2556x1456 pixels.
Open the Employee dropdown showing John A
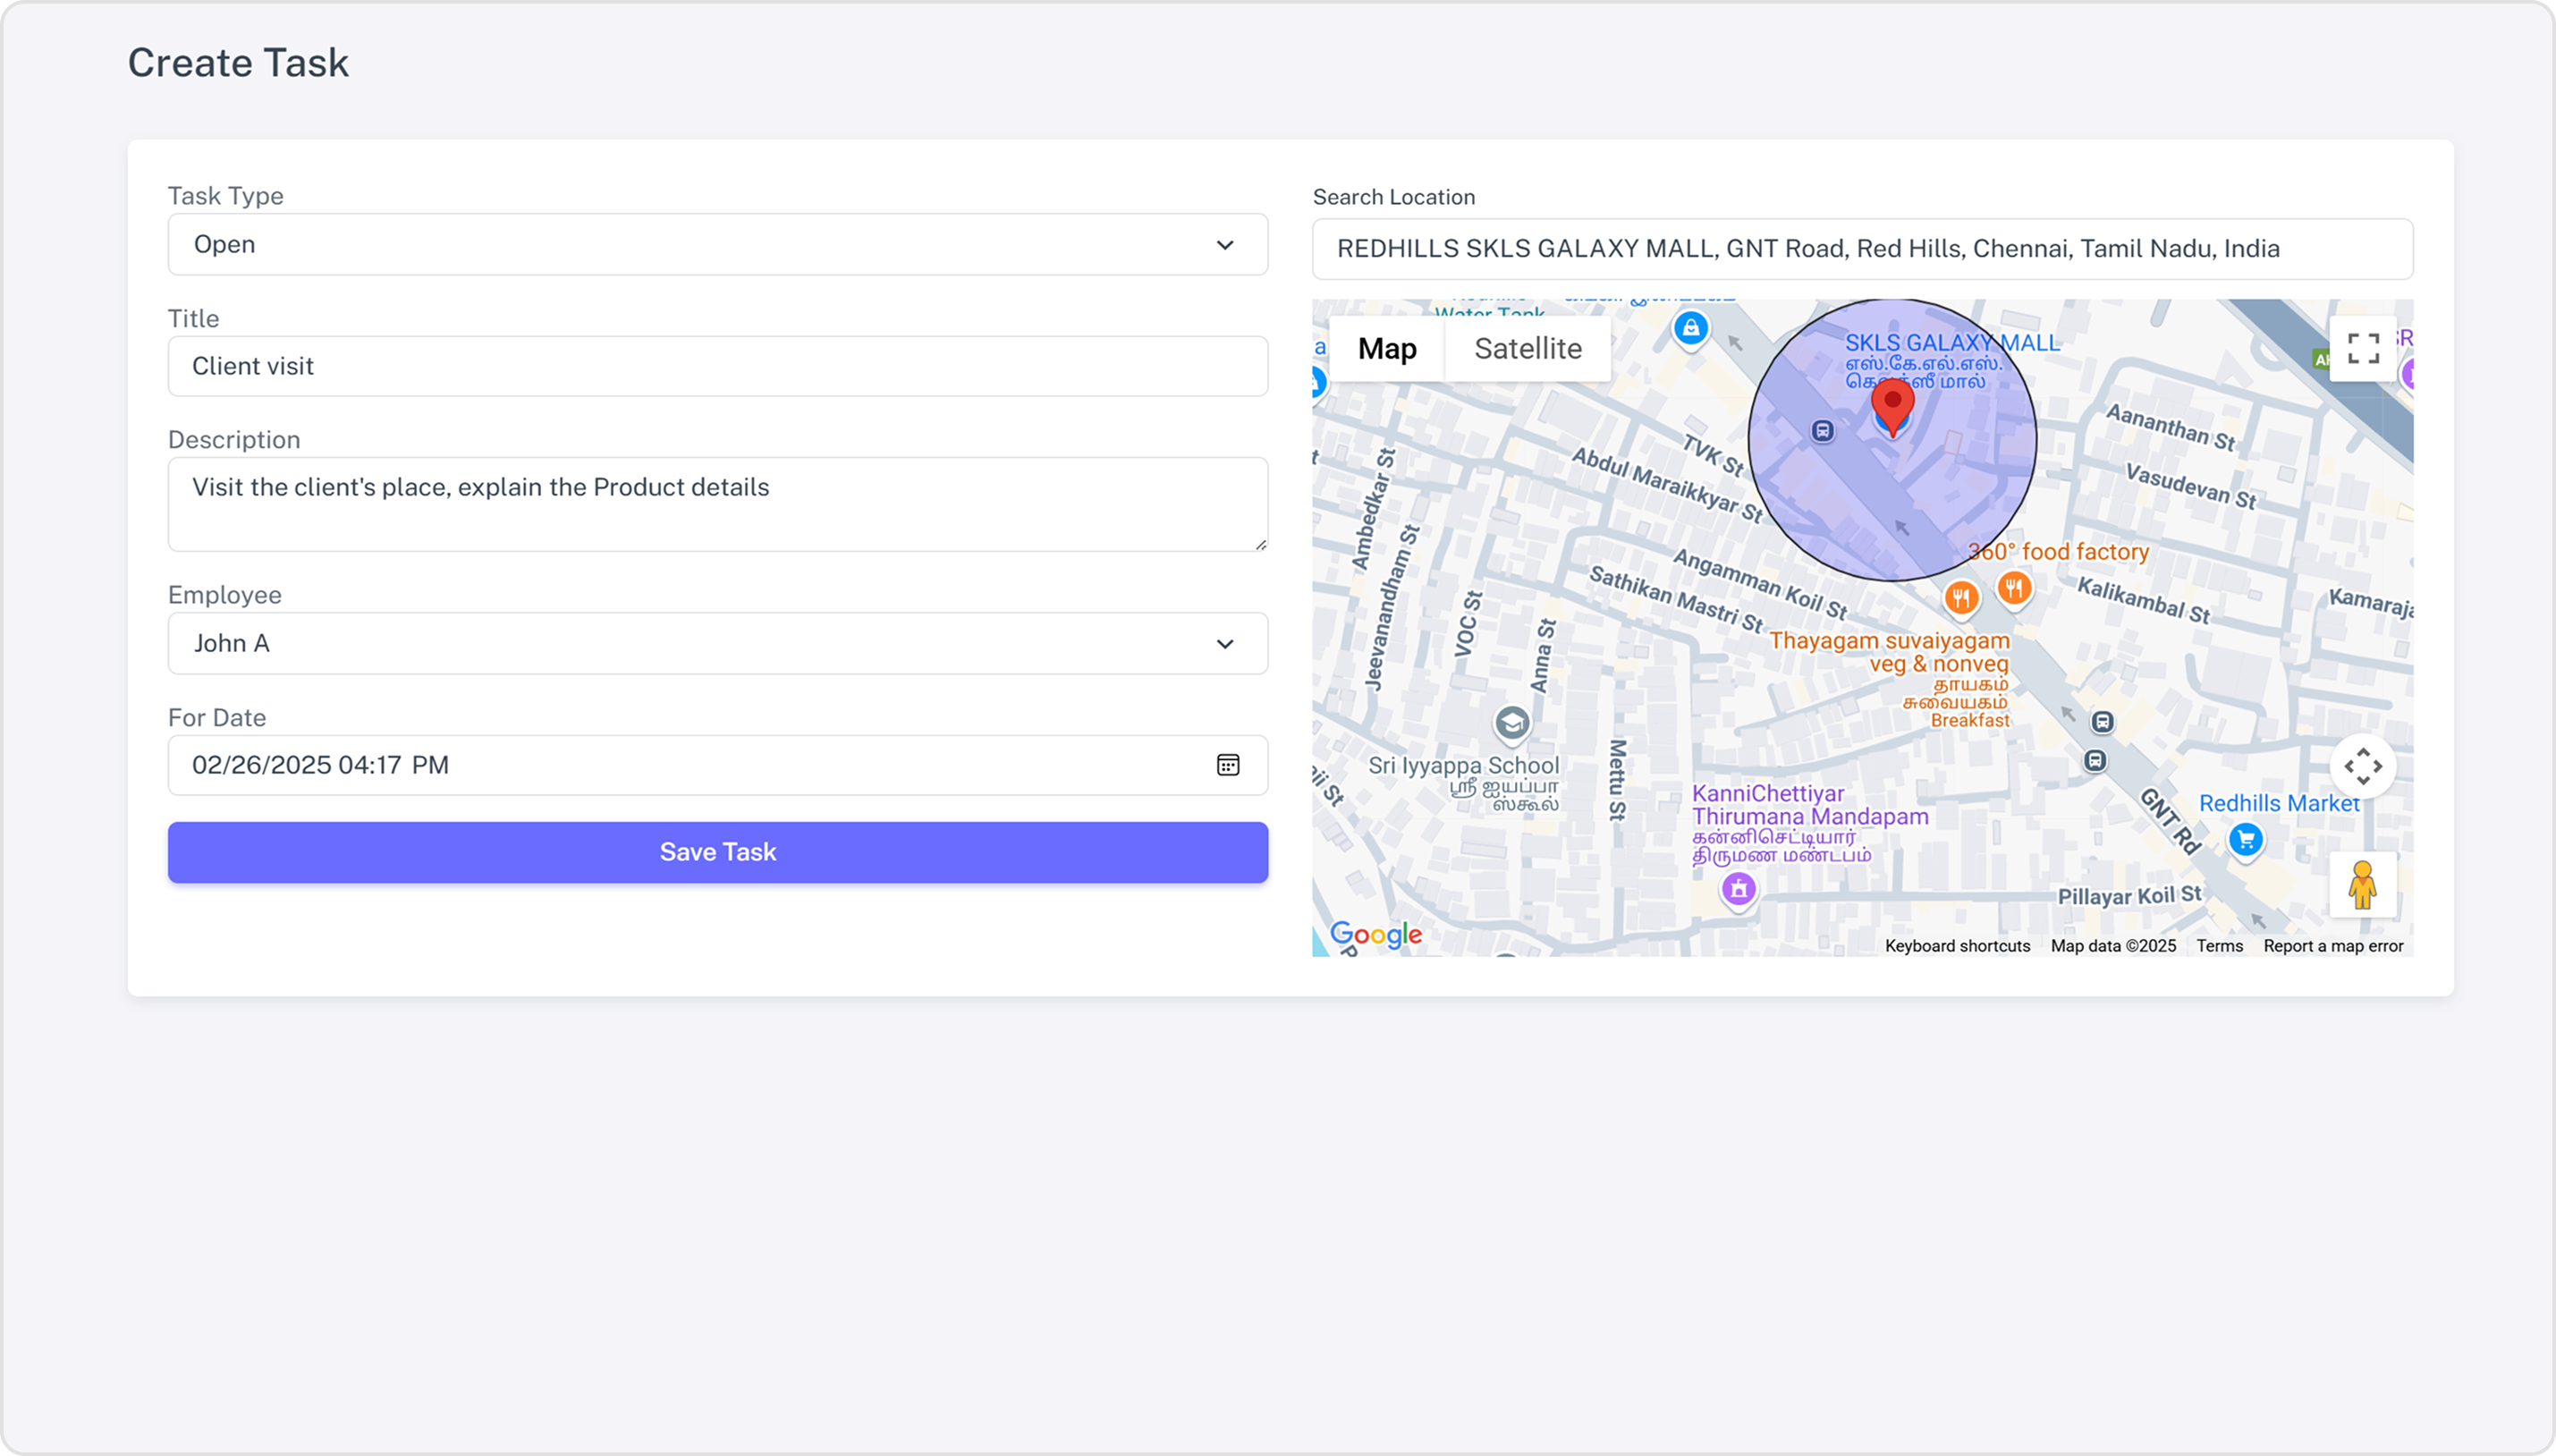(718, 643)
